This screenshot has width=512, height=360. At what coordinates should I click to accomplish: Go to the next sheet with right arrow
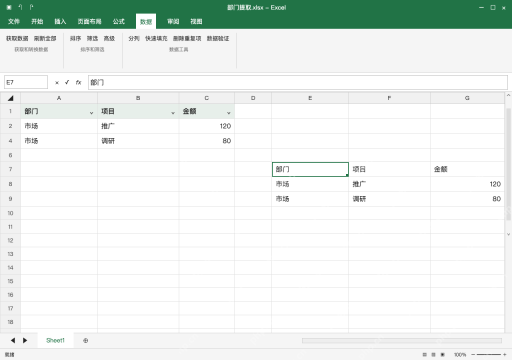click(25, 340)
